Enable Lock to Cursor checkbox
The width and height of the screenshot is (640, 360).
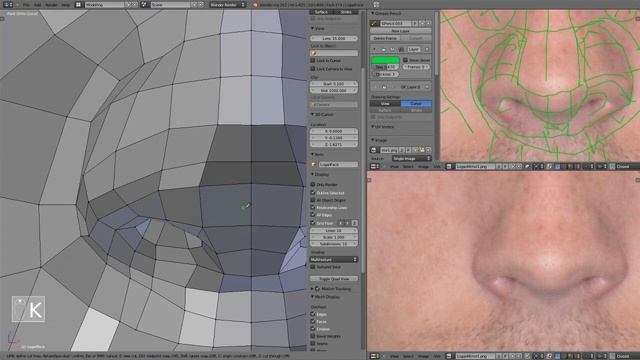[x=313, y=60]
